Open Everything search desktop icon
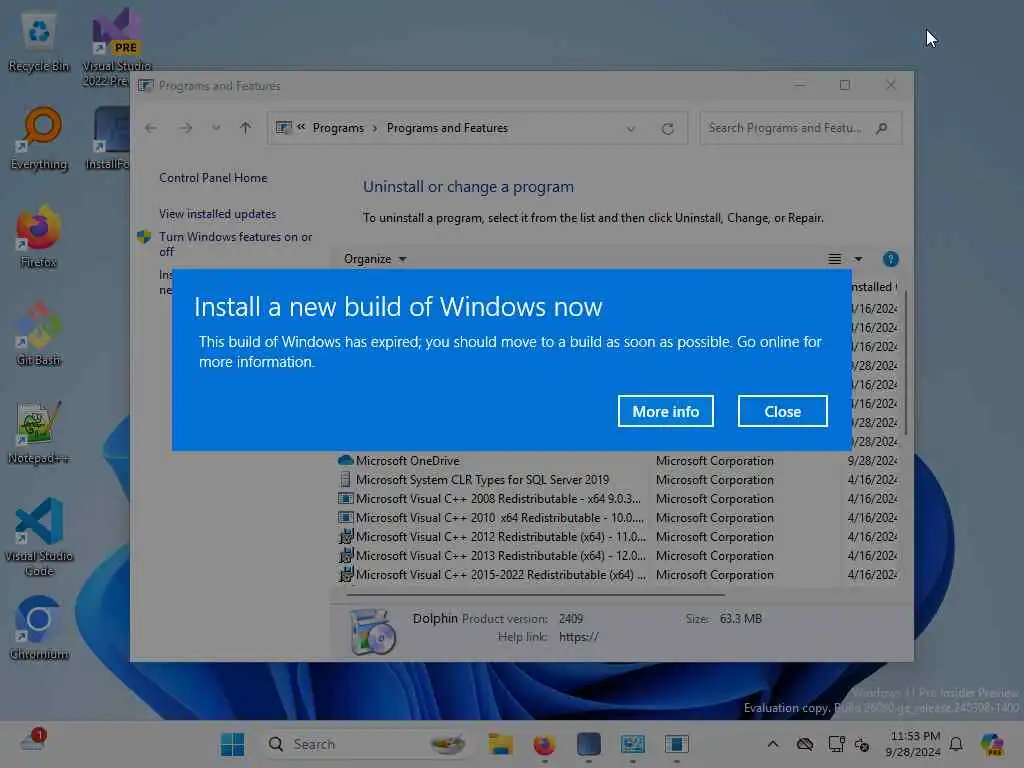 click(39, 138)
